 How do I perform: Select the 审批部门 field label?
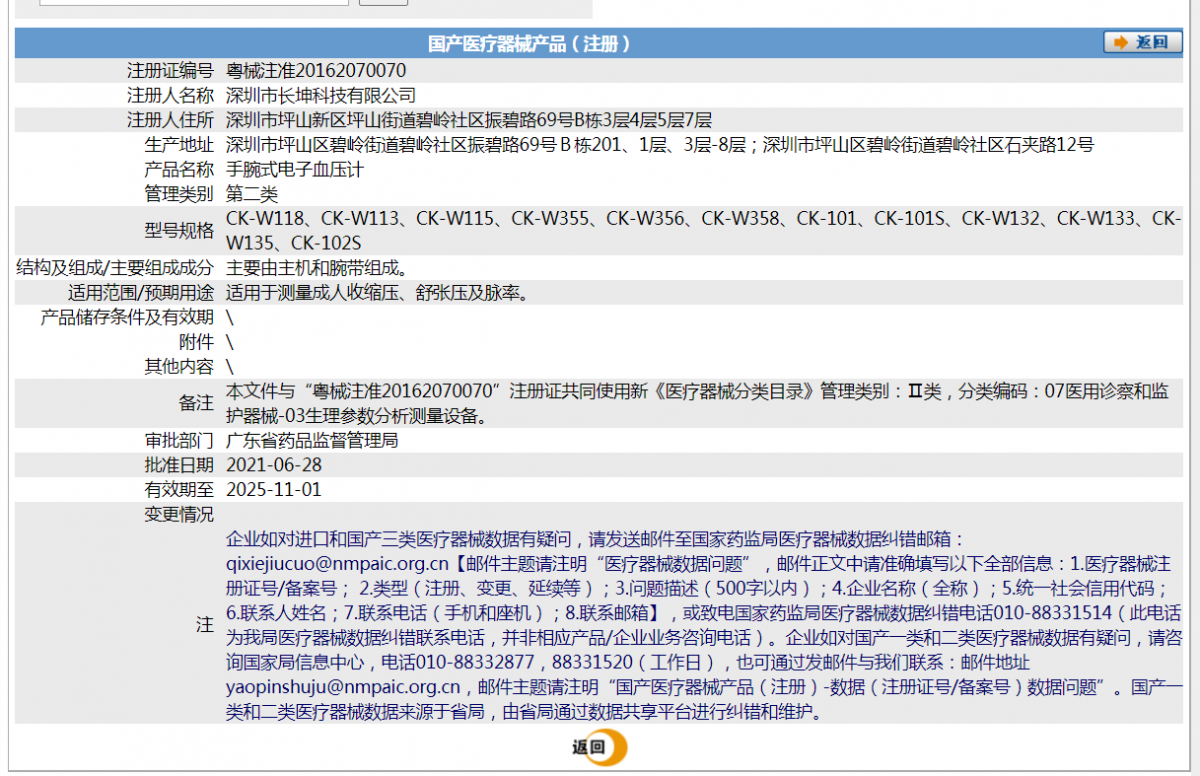pyautogui.click(x=179, y=440)
